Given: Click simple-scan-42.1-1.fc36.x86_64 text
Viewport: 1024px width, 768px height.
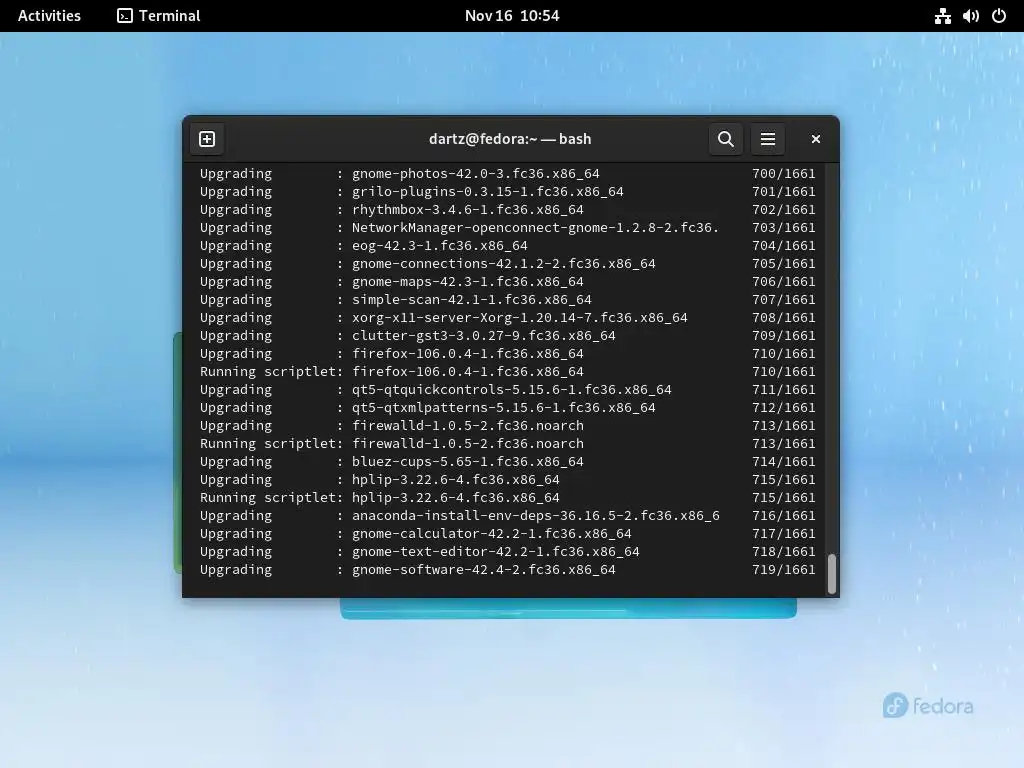Looking at the screenshot, I should tap(472, 299).
